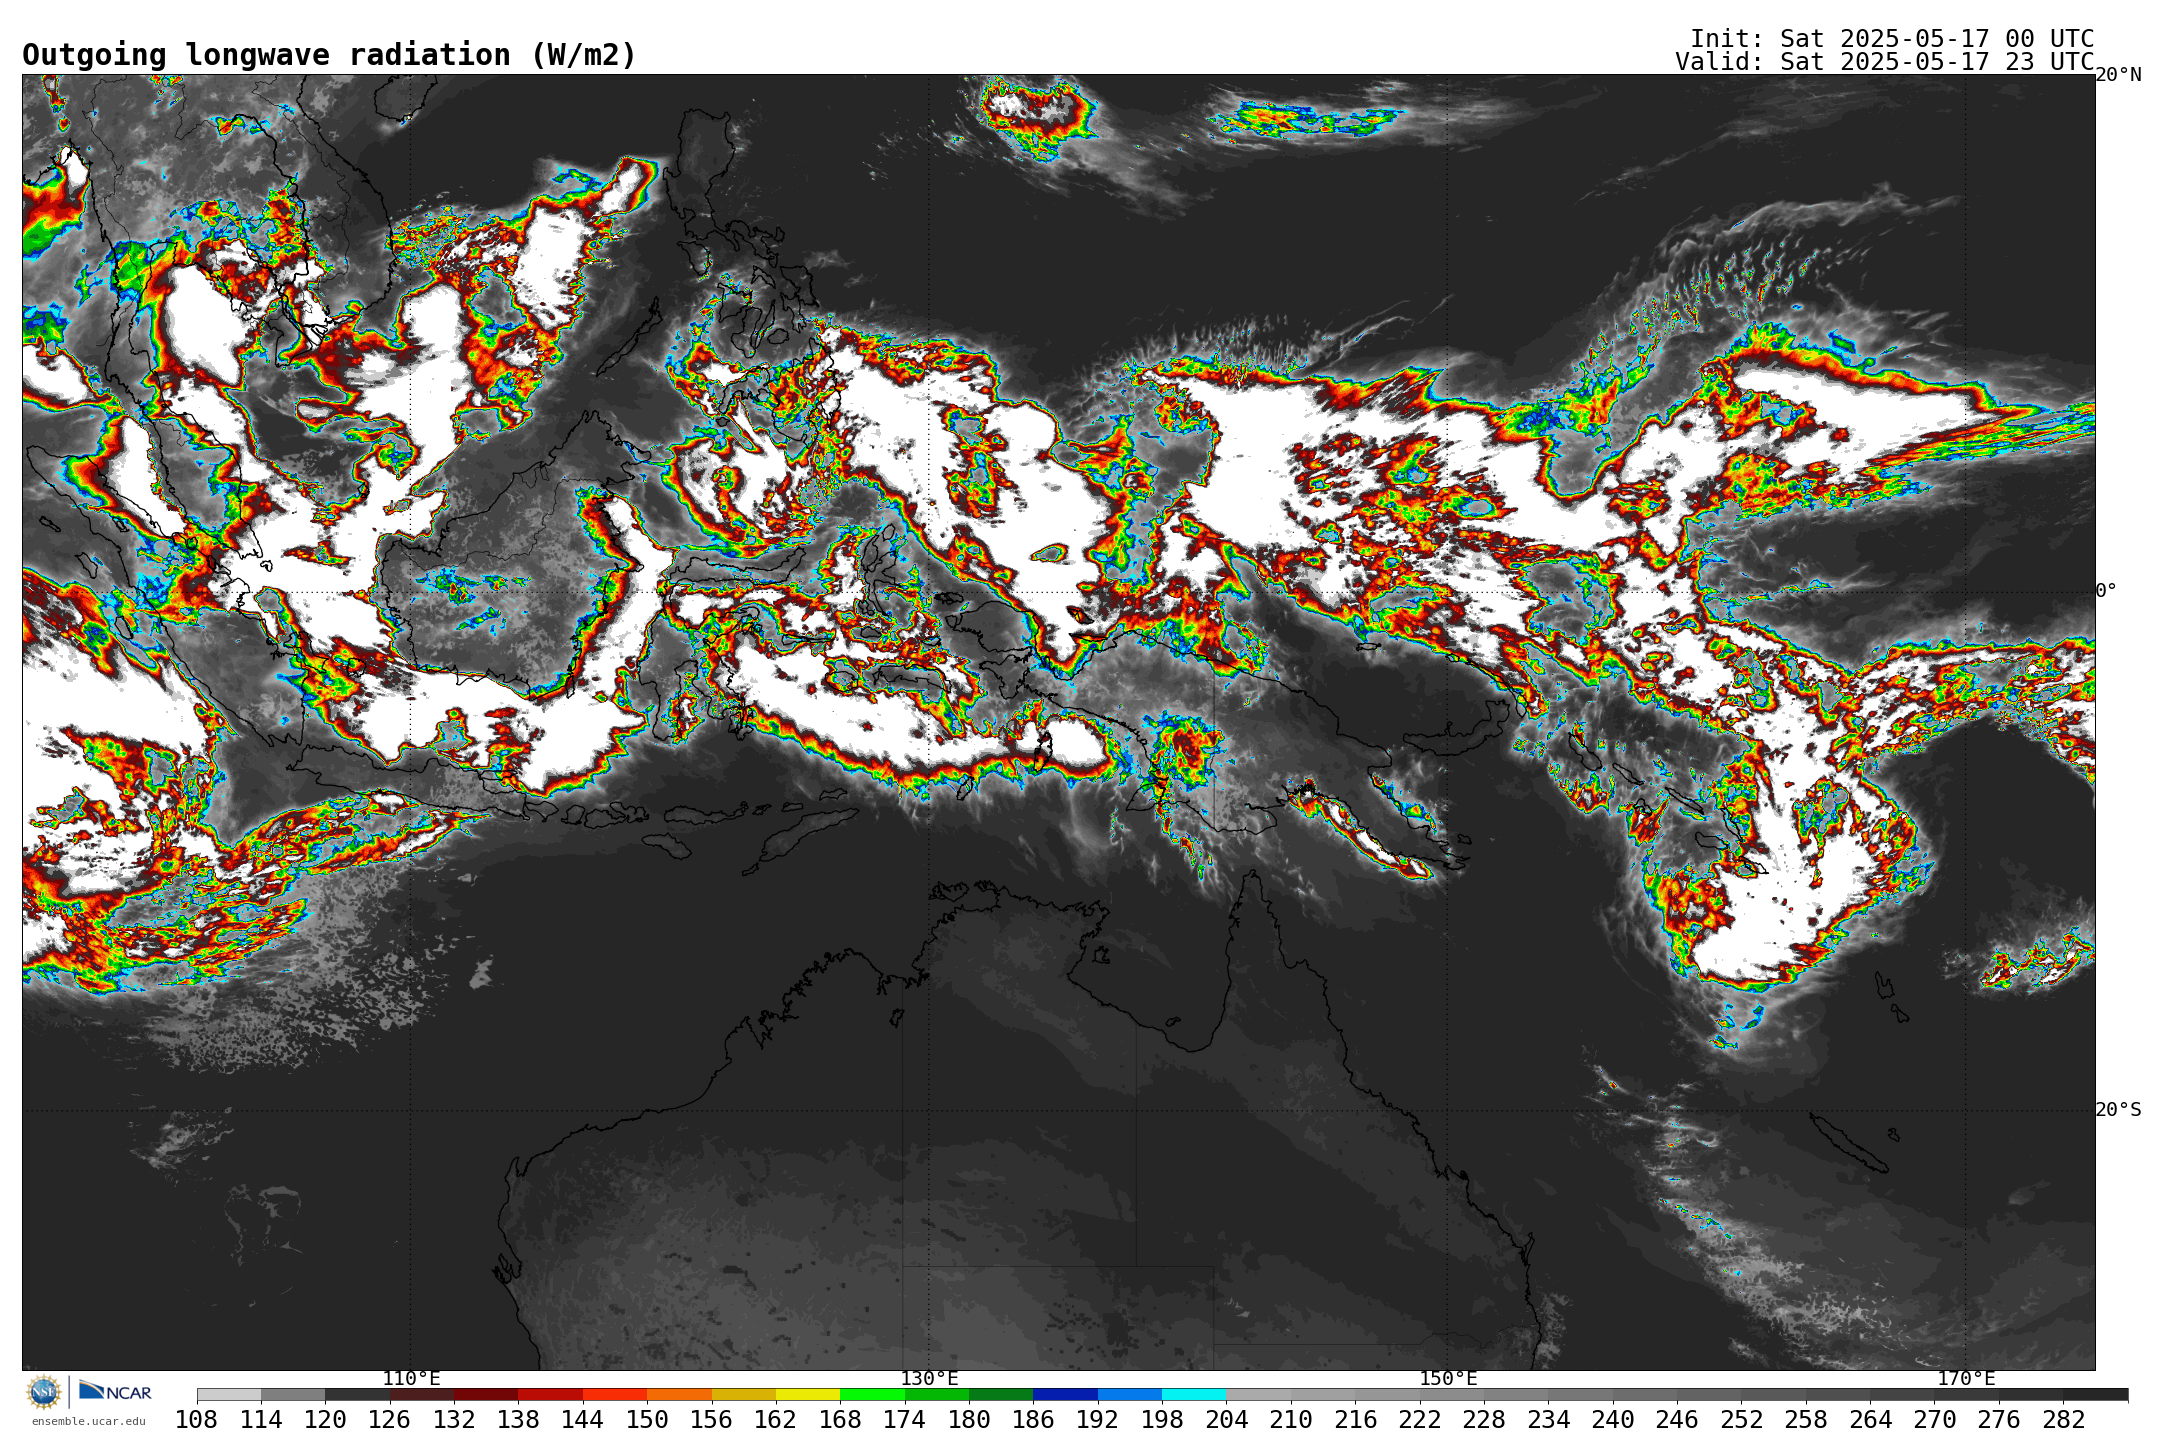The width and height of the screenshot is (2160, 1433).
Task: Click the NSF round logo
Action: pos(44,1391)
